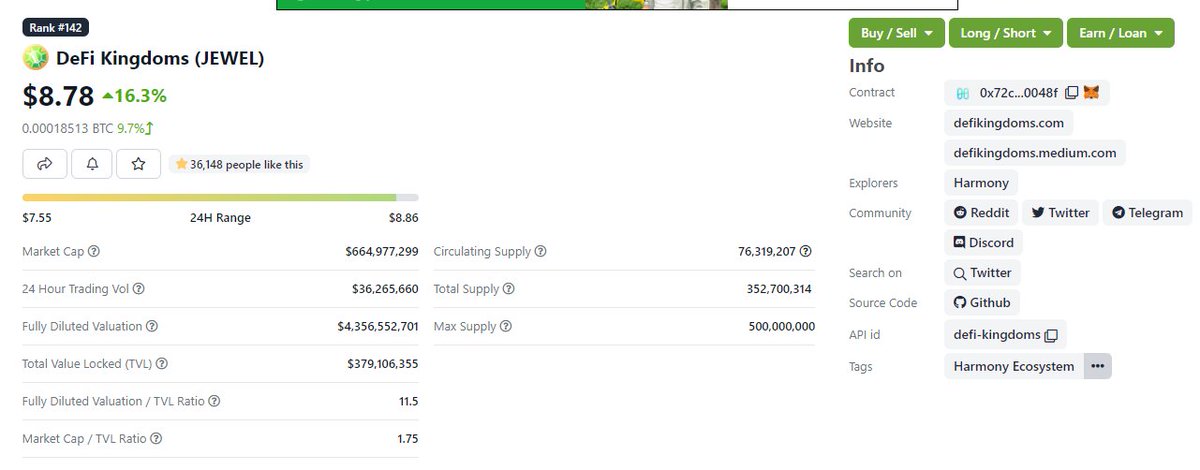
Task: Click the bell price alert icon
Action: coord(92,164)
